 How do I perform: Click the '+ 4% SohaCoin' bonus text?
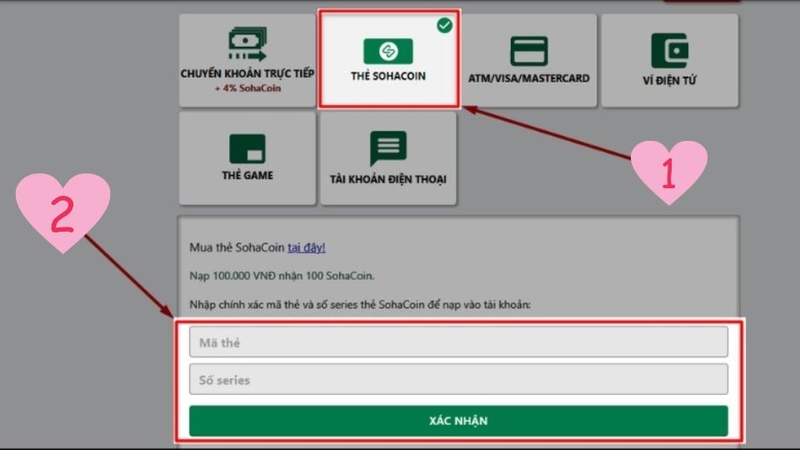pyautogui.click(x=247, y=88)
